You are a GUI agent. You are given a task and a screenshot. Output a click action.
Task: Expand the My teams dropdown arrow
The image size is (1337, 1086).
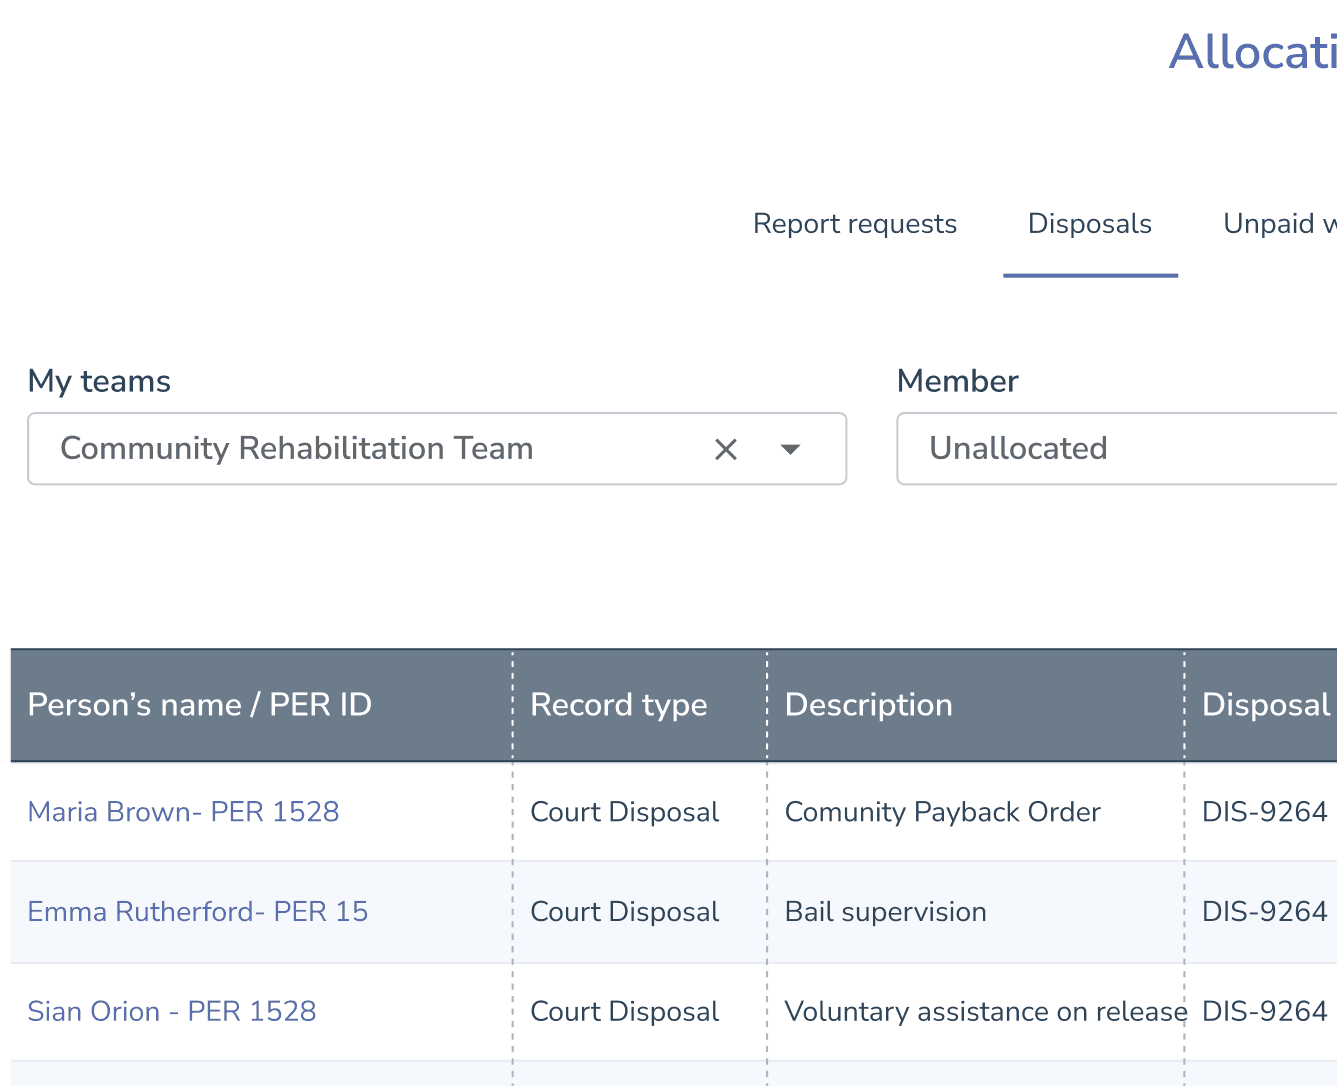(790, 450)
